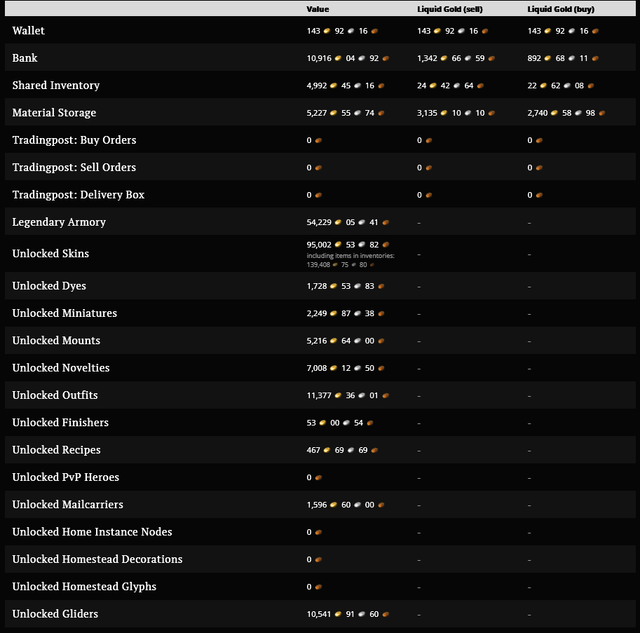Click the 54,229 gold Legendary Armory value

point(319,222)
